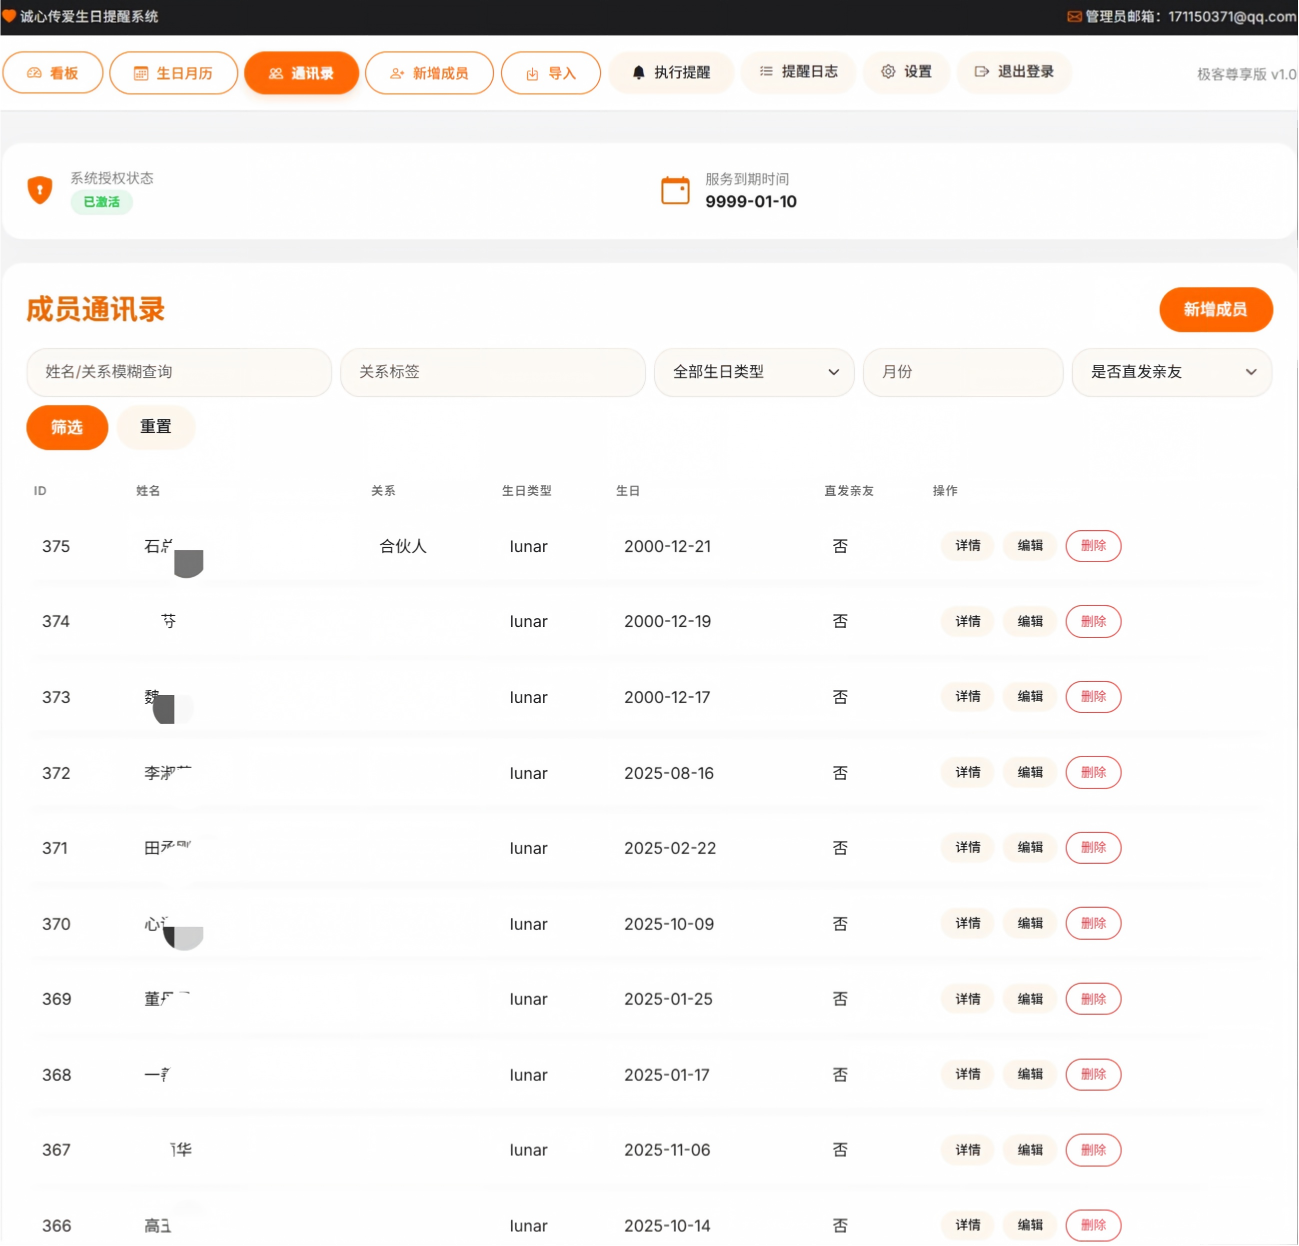Click the mail icon beside 管理员邮箱
This screenshot has width=1299, height=1246.
(x=1075, y=16)
